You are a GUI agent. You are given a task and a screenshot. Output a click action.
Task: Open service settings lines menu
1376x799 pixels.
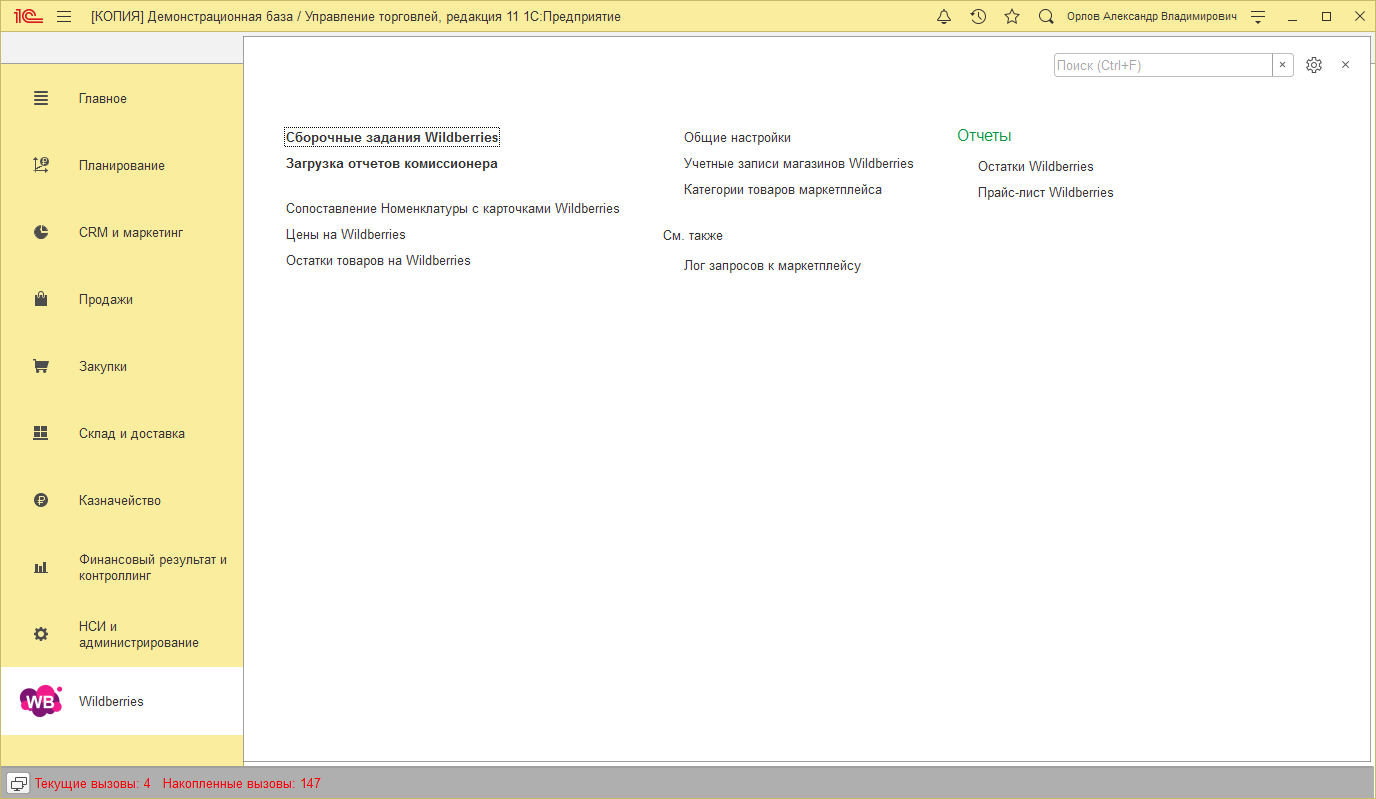coord(1258,16)
